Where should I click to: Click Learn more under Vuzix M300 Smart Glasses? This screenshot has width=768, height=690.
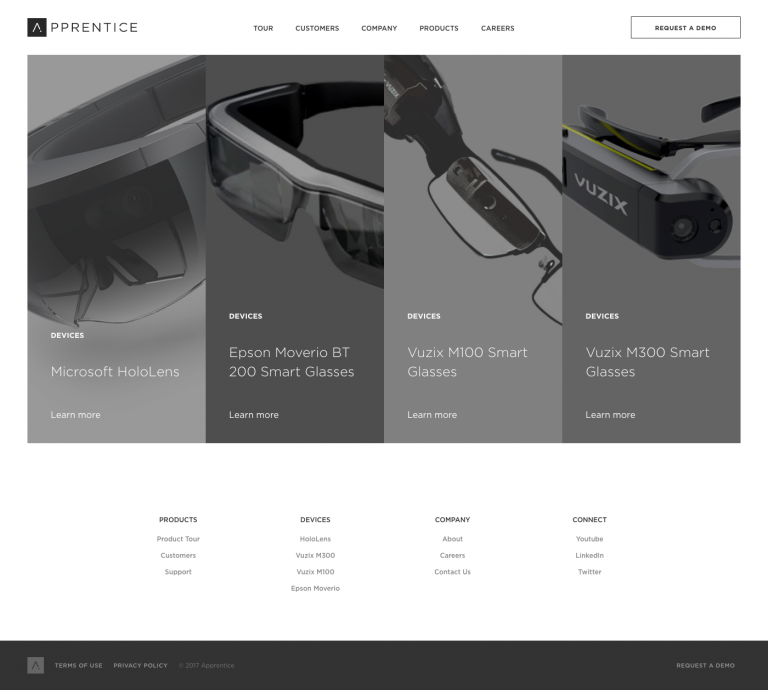(x=610, y=415)
